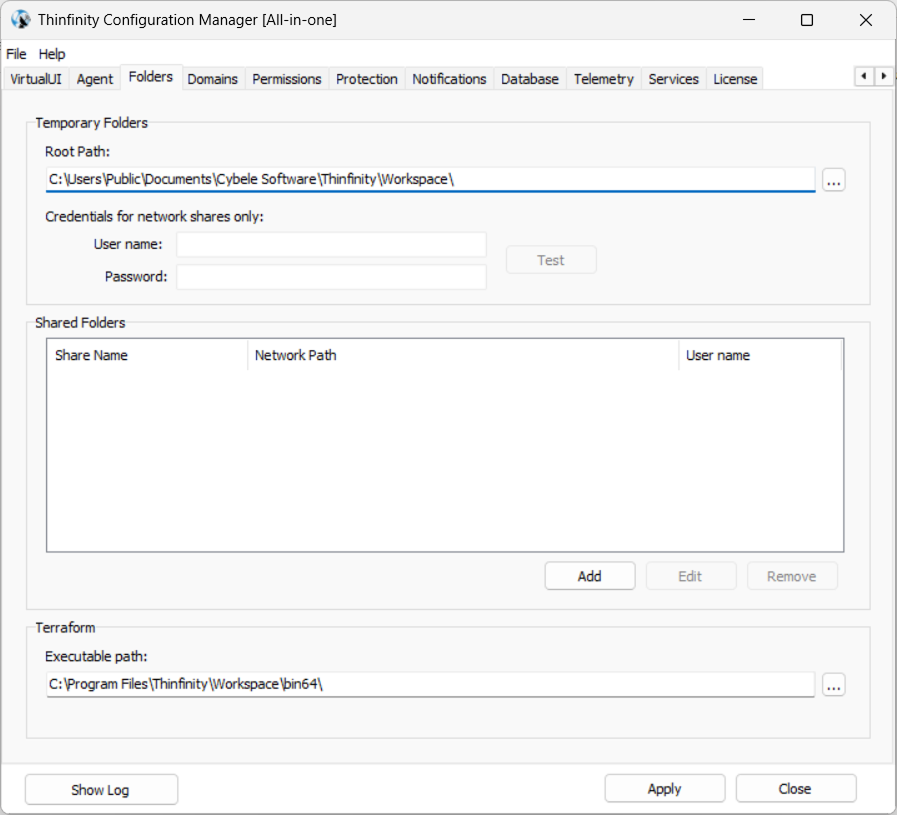The height and width of the screenshot is (815, 897).
Task: Browse for the Root Path folder
Action: pyautogui.click(x=834, y=180)
